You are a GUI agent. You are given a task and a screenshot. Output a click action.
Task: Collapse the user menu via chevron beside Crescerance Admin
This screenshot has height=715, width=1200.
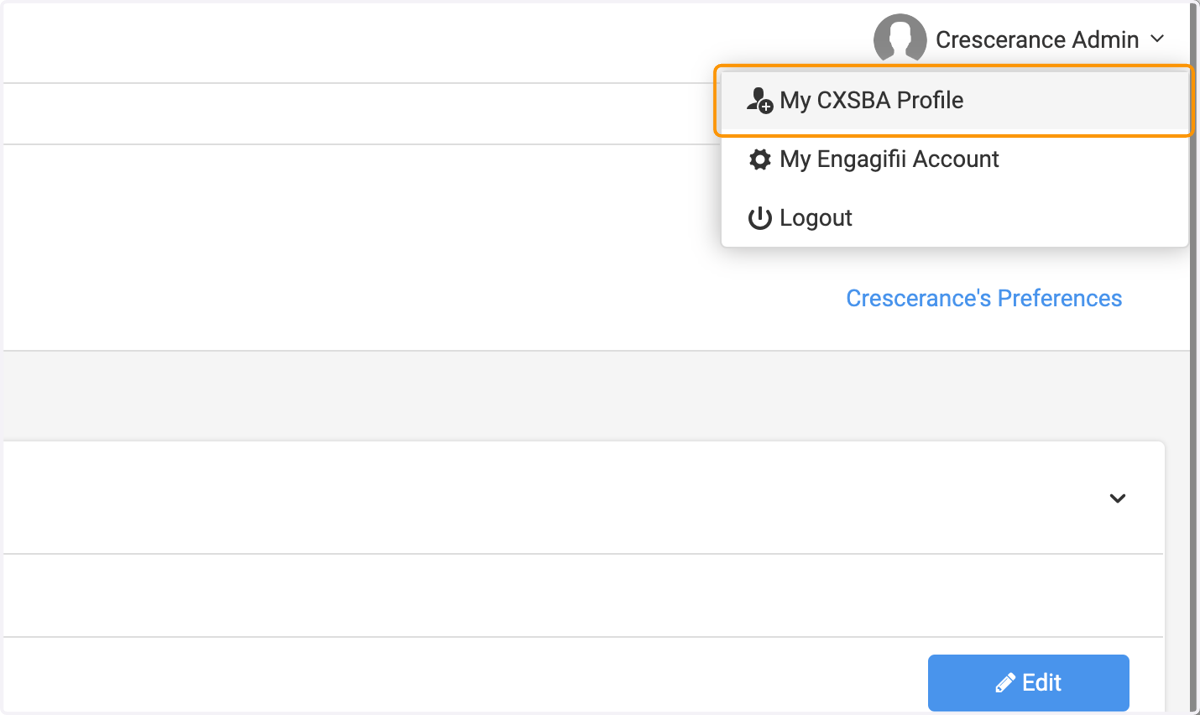click(1157, 40)
